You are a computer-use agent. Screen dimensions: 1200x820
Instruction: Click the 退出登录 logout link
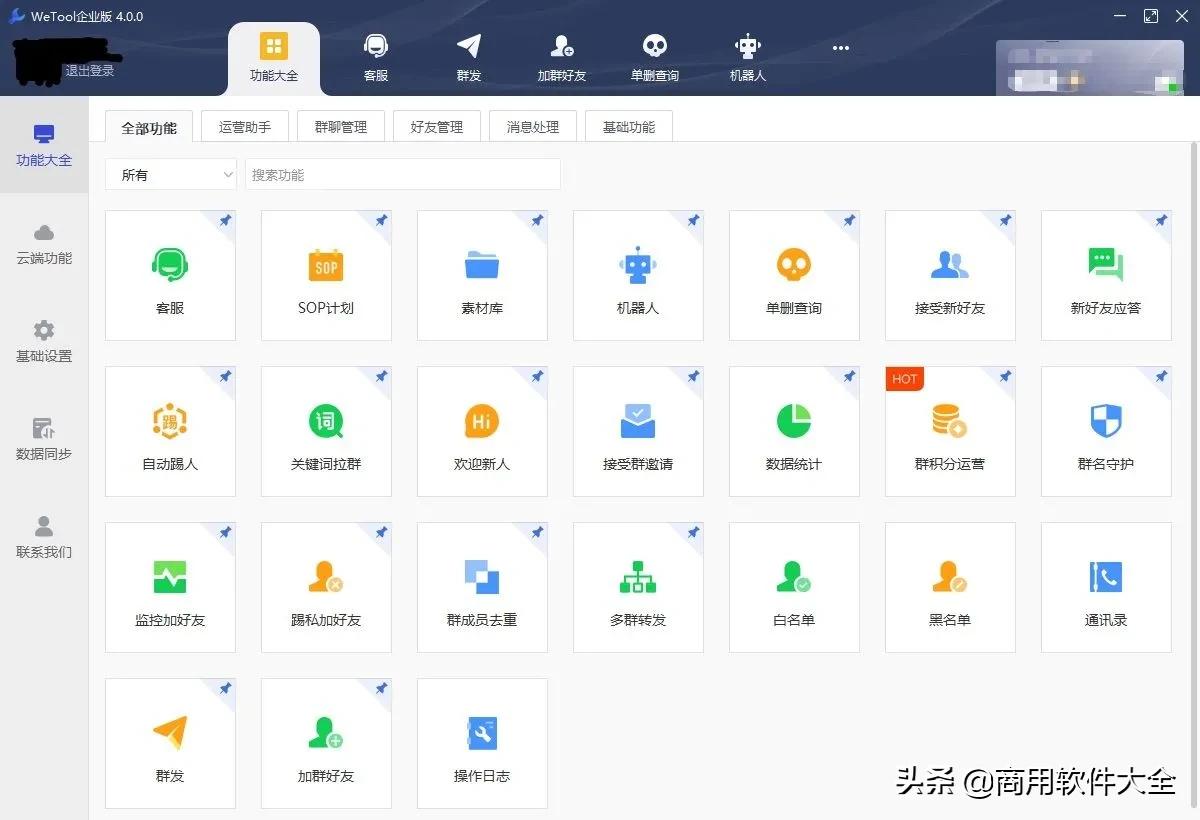tap(88, 71)
